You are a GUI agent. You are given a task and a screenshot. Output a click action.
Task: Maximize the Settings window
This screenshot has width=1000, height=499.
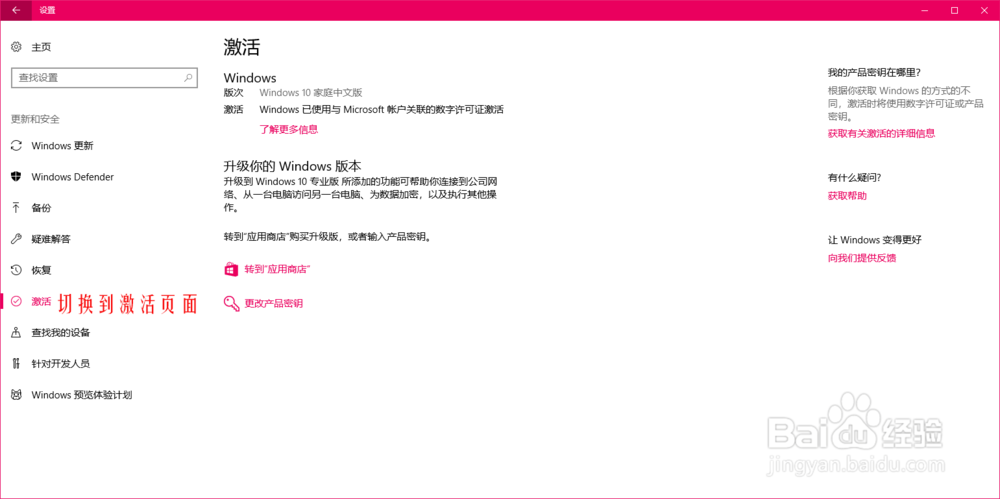[954, 10]
